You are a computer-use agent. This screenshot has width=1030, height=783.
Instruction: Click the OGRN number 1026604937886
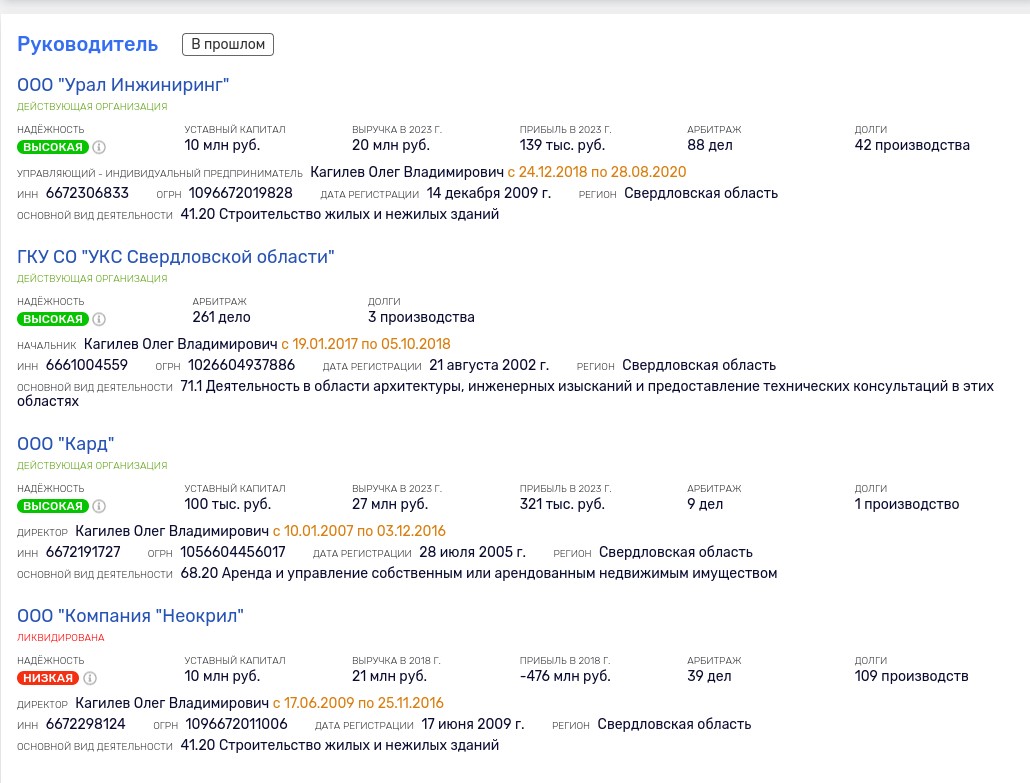[241, 365]
